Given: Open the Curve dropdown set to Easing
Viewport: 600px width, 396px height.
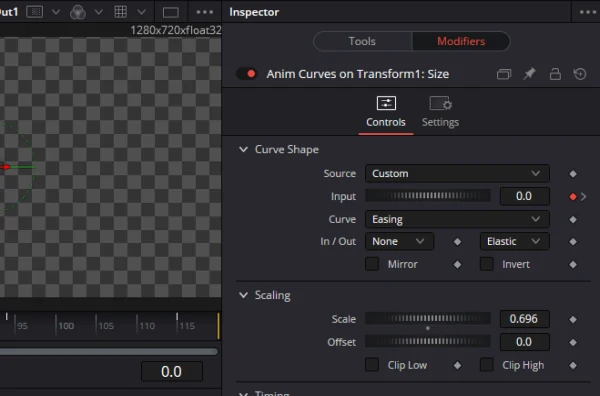Looking at the screenshot, I should point(457,219).
